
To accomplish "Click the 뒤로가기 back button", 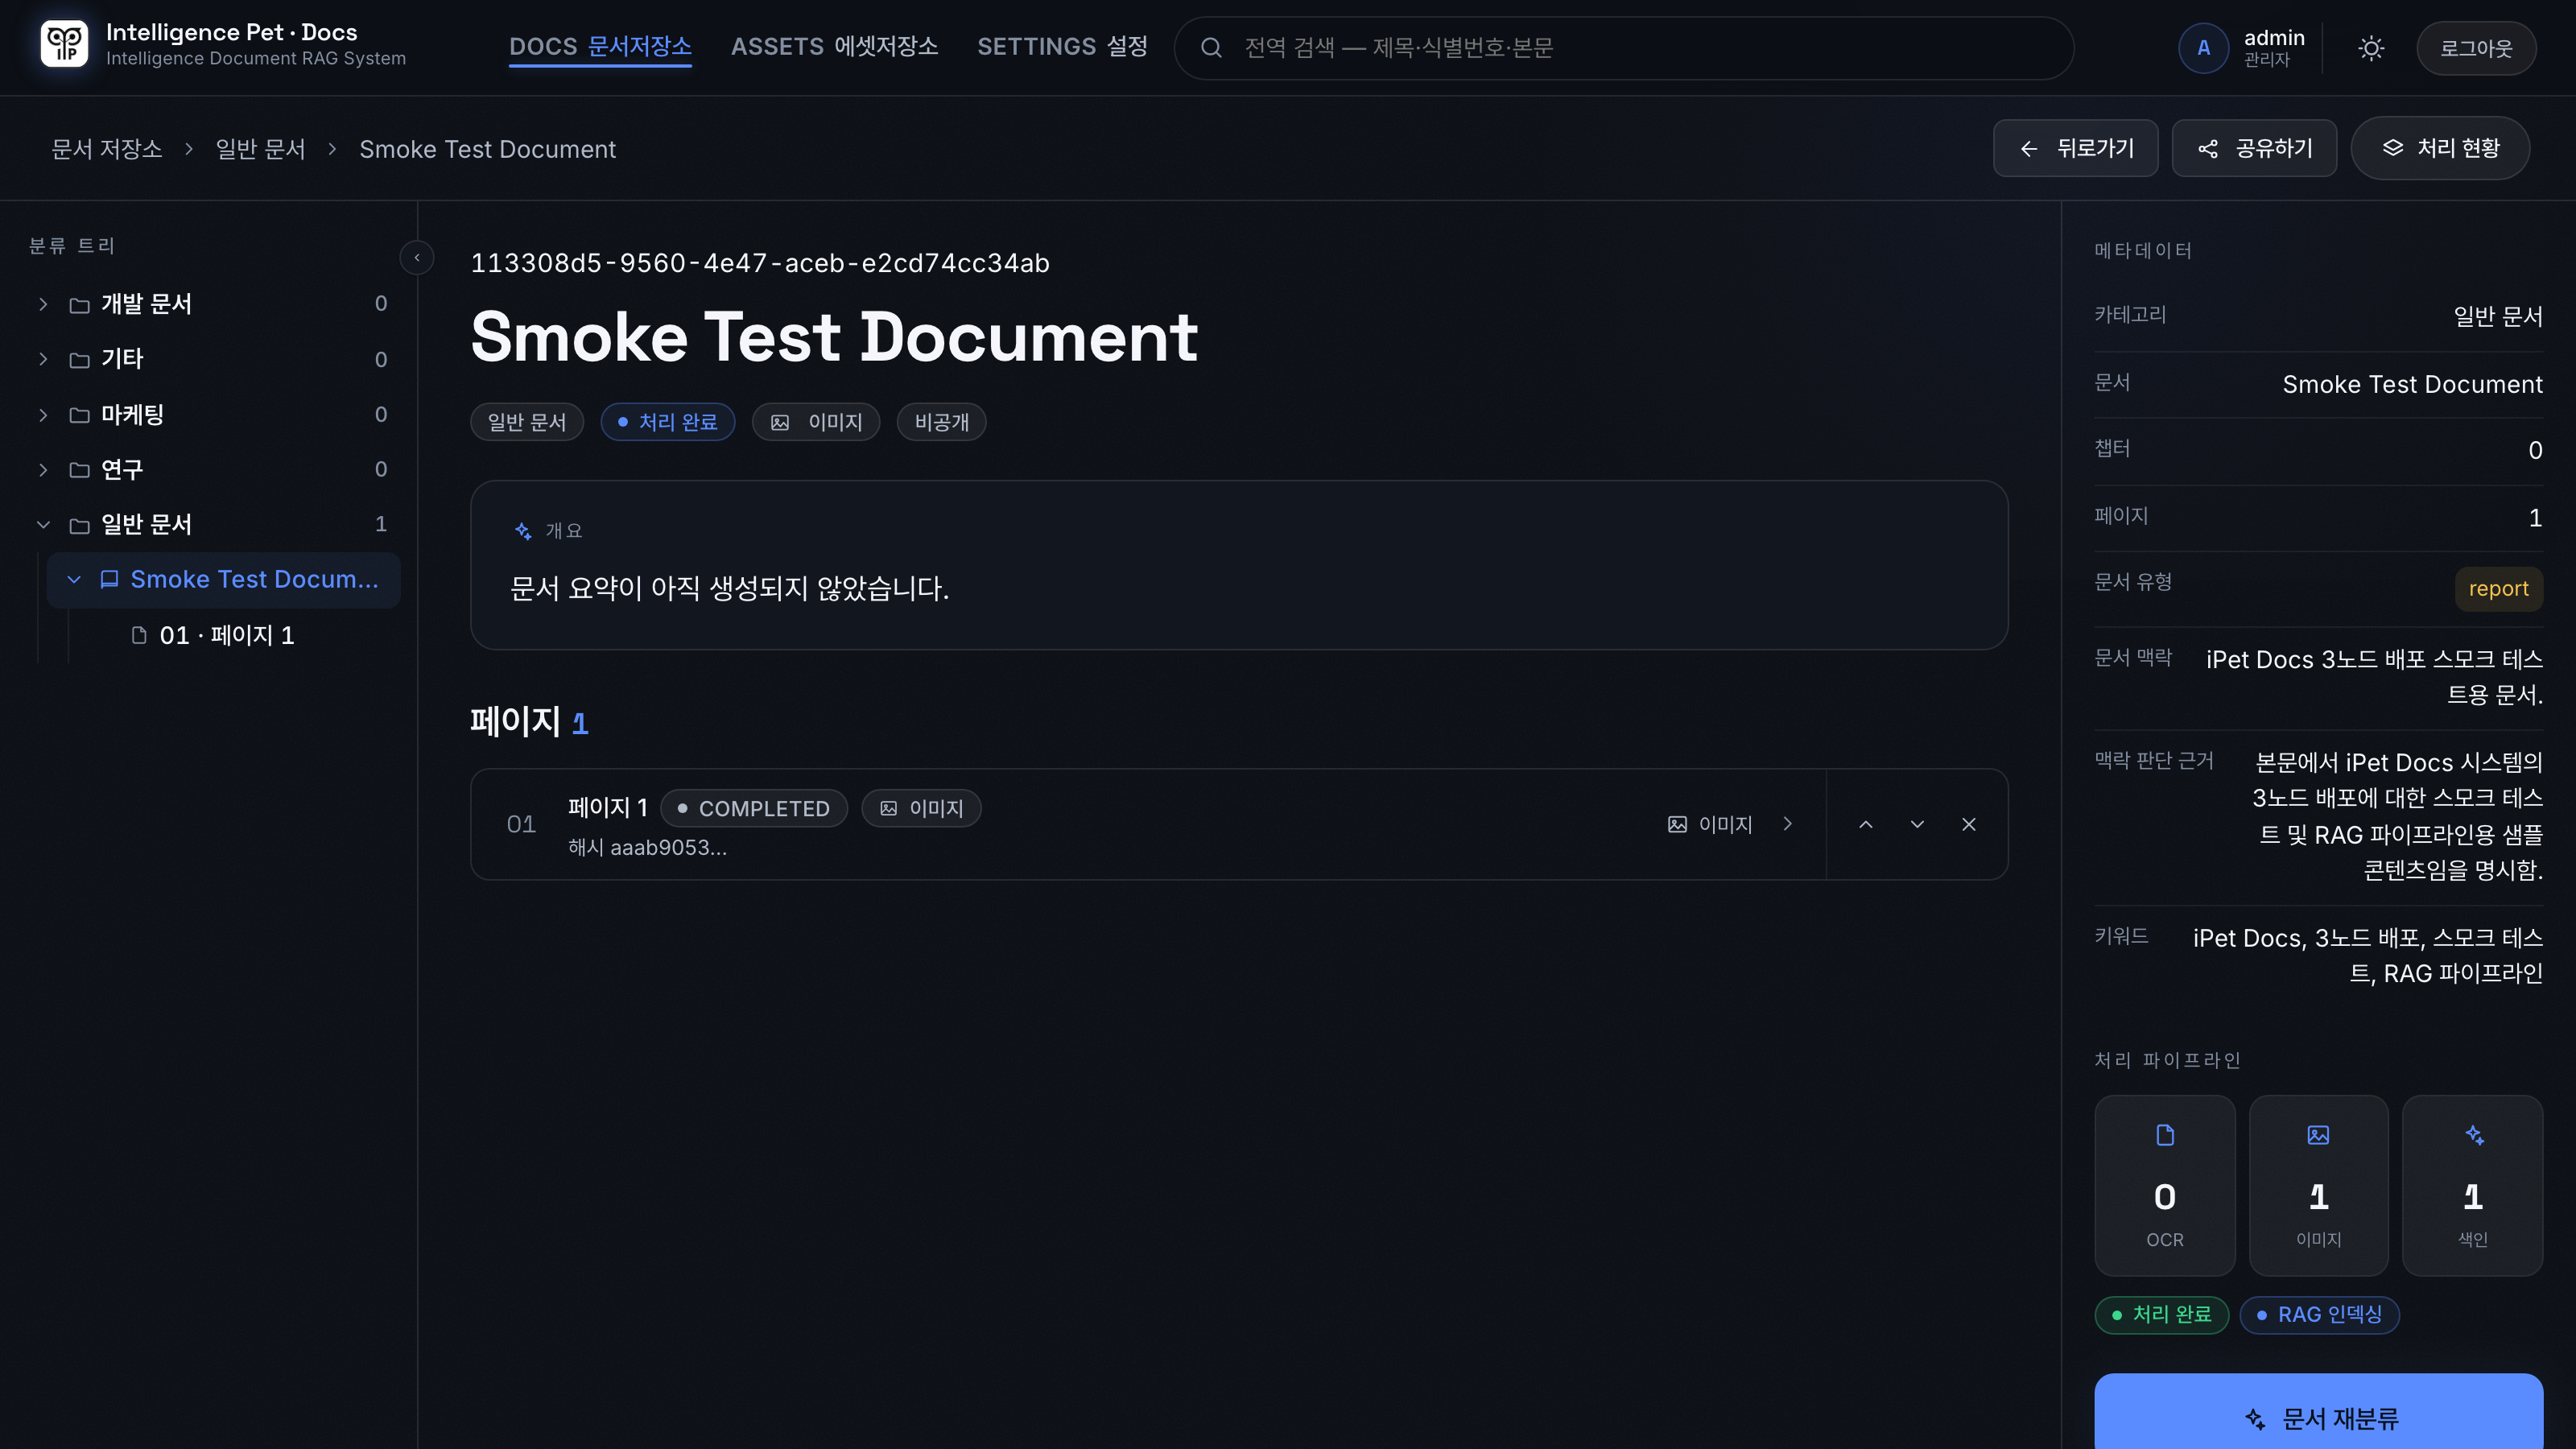I will (2075, 148).
